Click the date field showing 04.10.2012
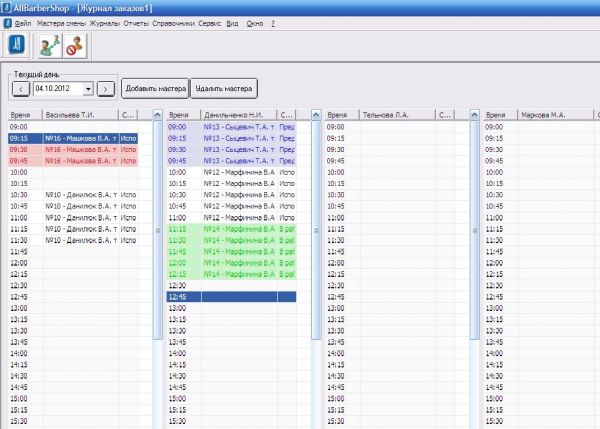This screenshot has width=600, height=429. tap(57, 89)
